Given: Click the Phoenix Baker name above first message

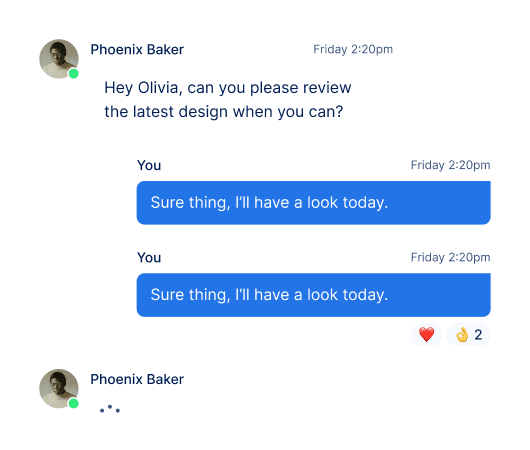Looking at the screenshot, I should tap(137, 50).
